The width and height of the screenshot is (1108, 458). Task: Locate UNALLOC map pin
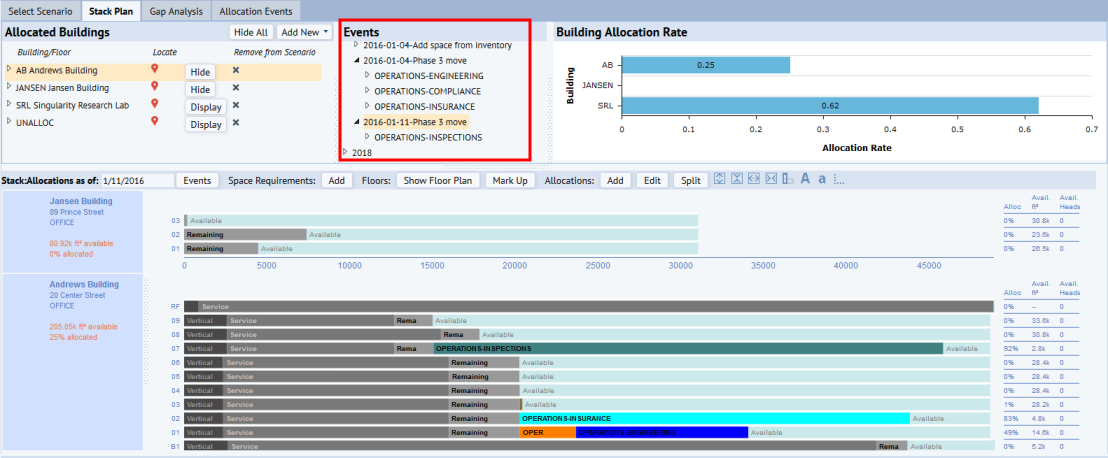point(155,121)
